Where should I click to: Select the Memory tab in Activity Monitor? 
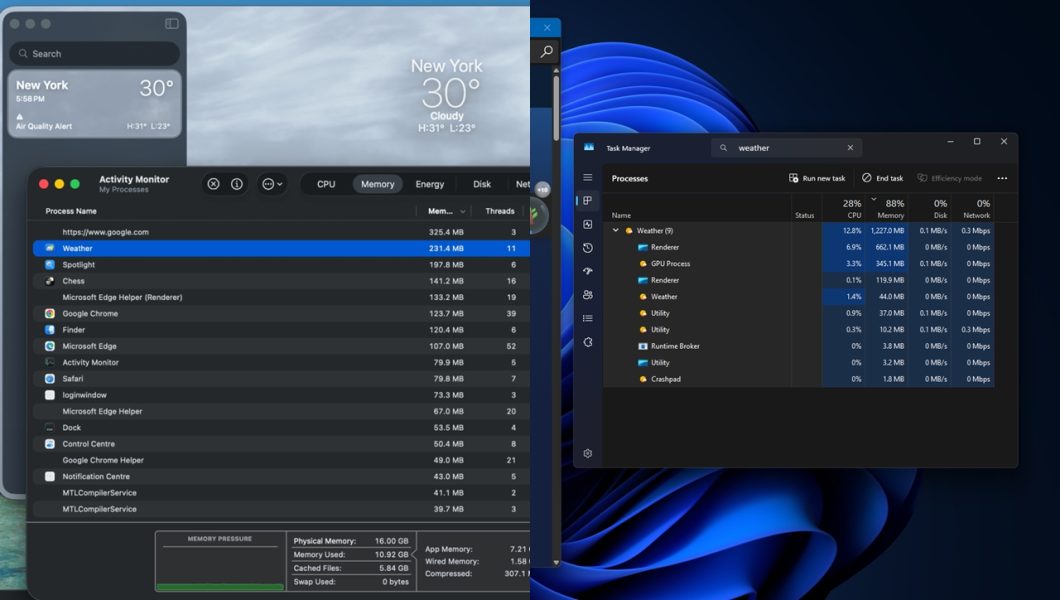click(x=377, y=184)
